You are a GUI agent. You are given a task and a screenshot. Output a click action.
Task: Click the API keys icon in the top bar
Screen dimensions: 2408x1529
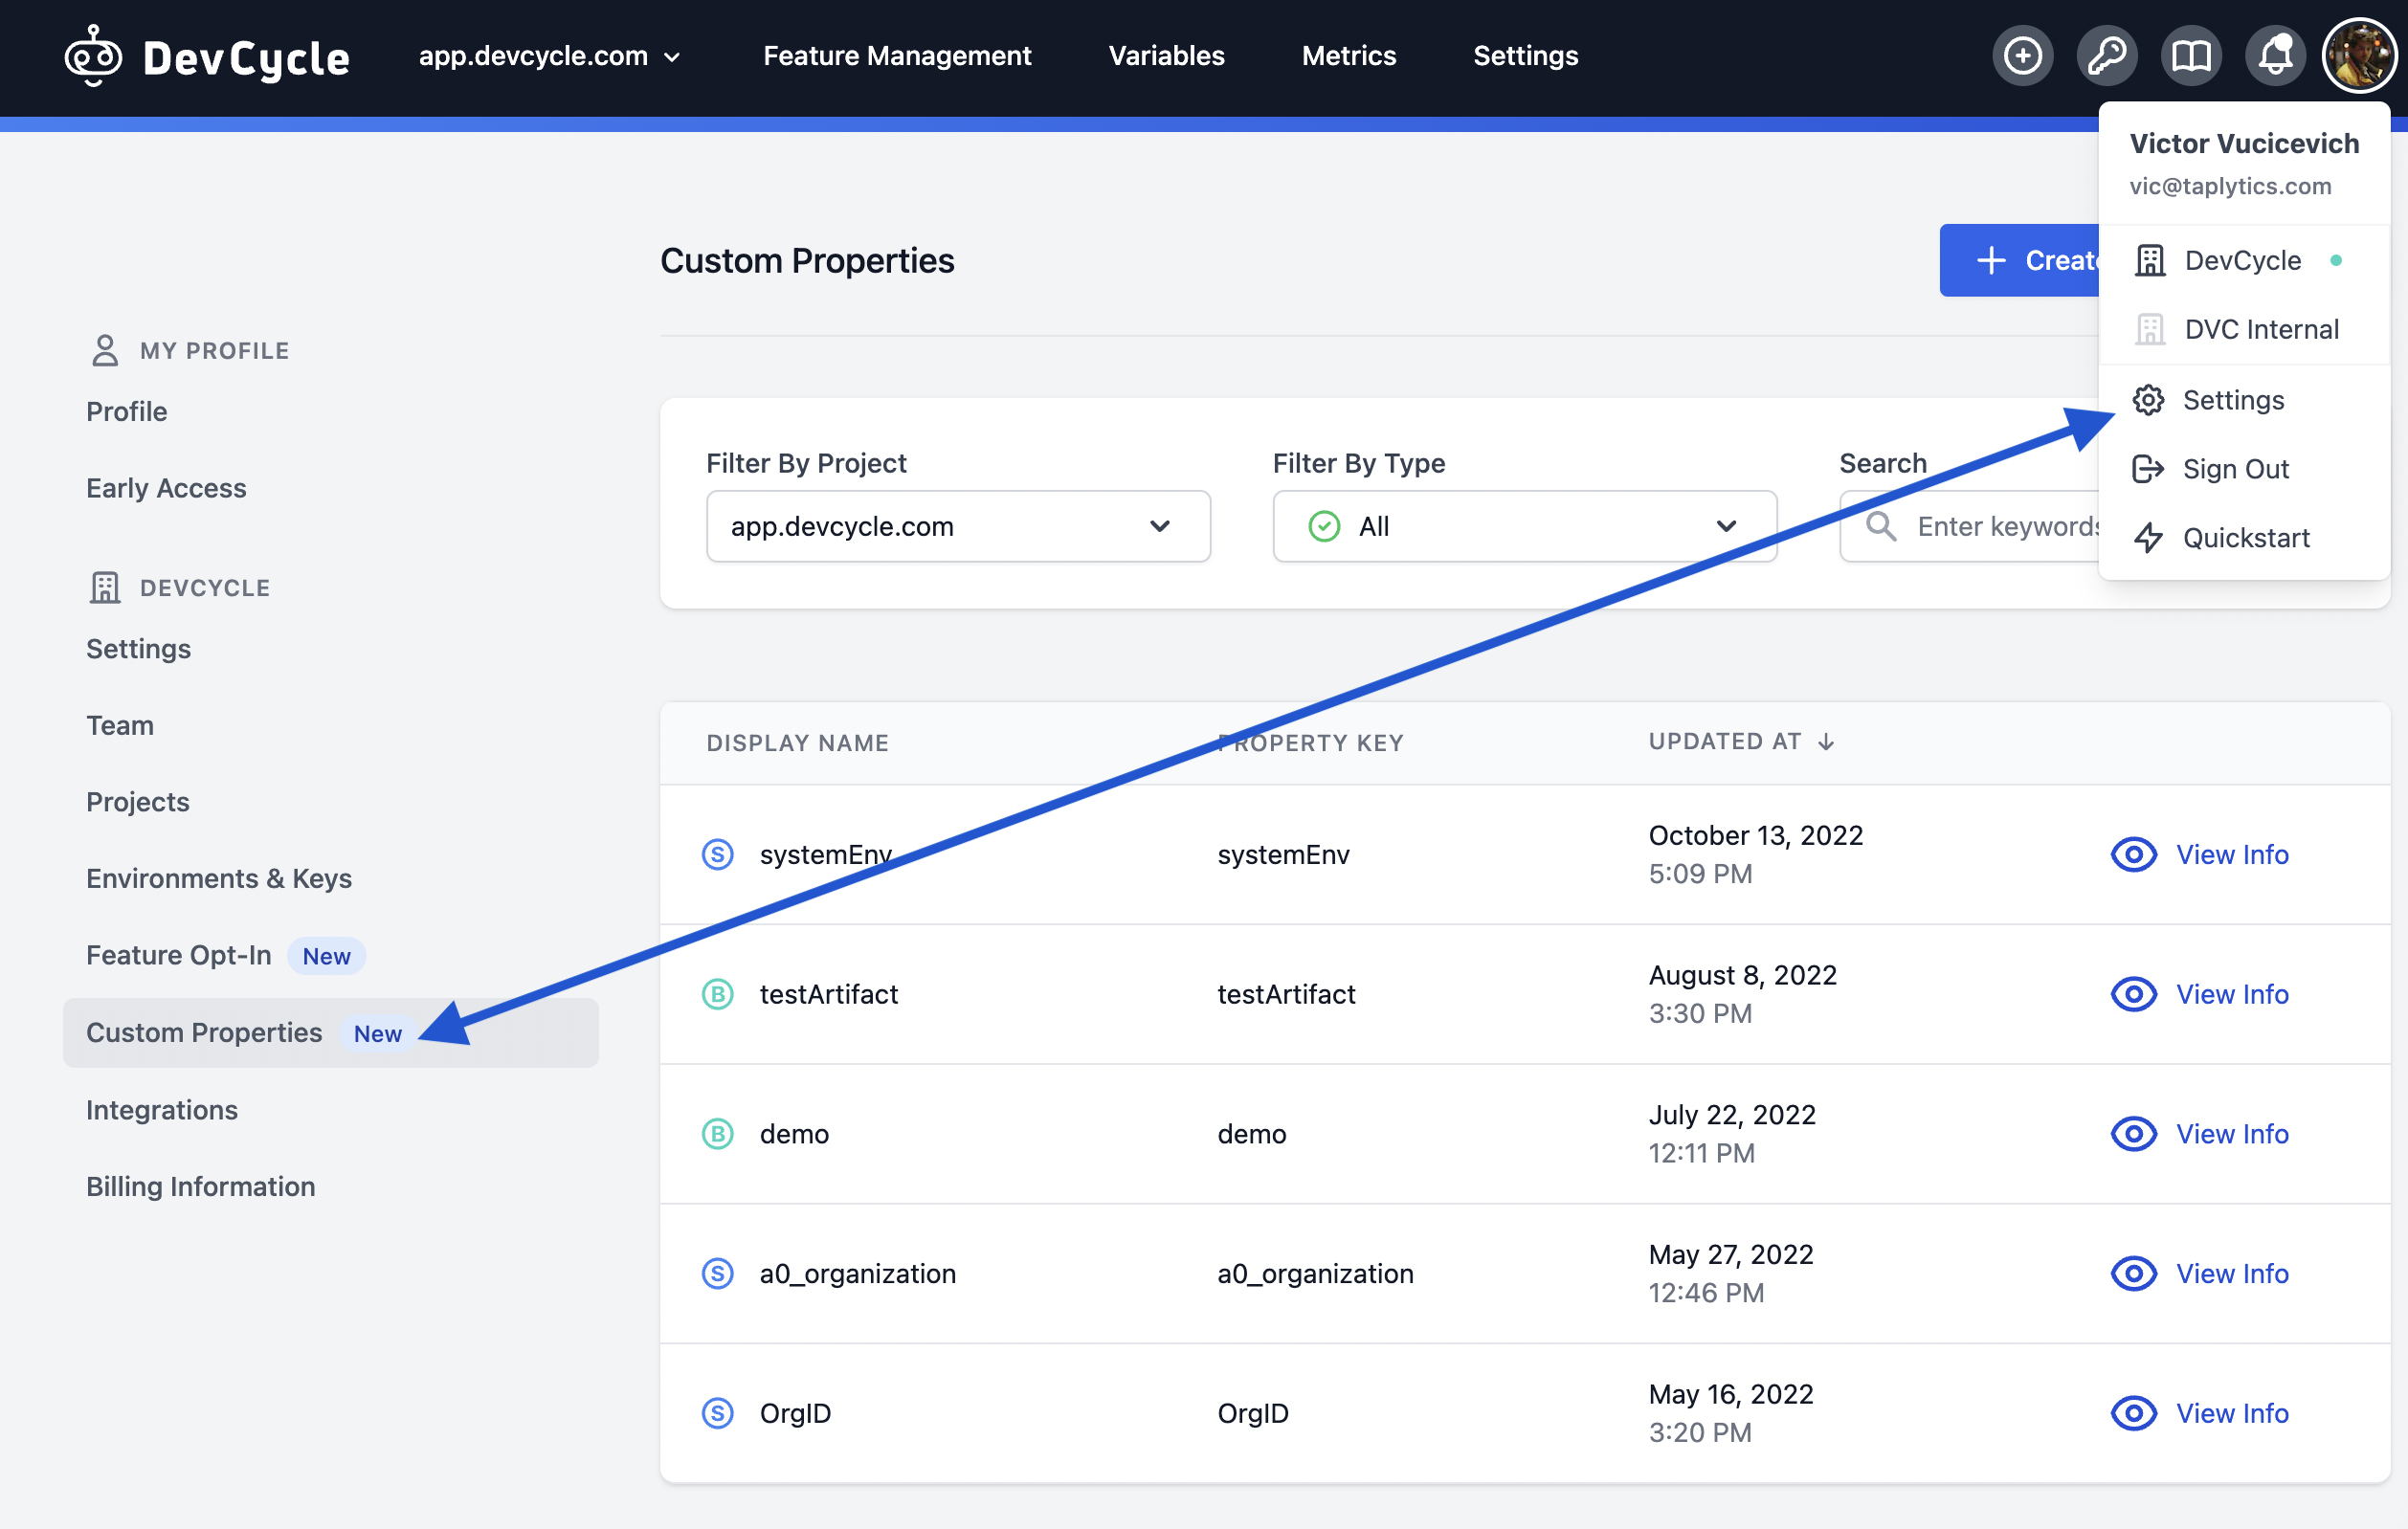2107,55
